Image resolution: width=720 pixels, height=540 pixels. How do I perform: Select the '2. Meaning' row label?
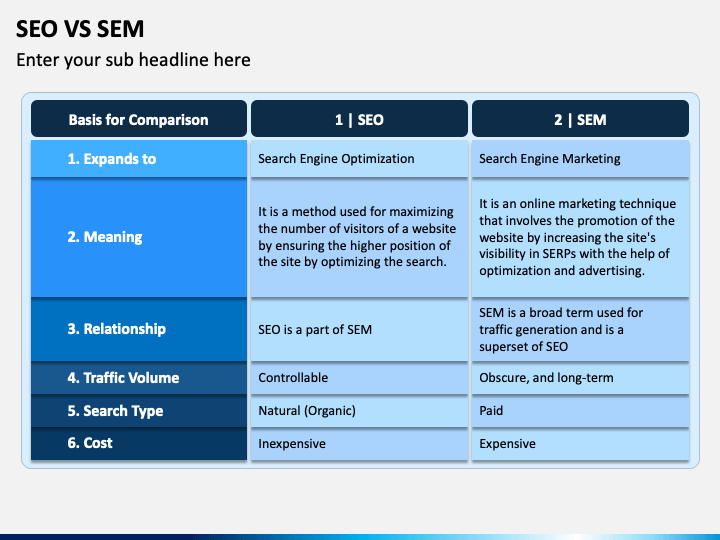click(139, 237)
